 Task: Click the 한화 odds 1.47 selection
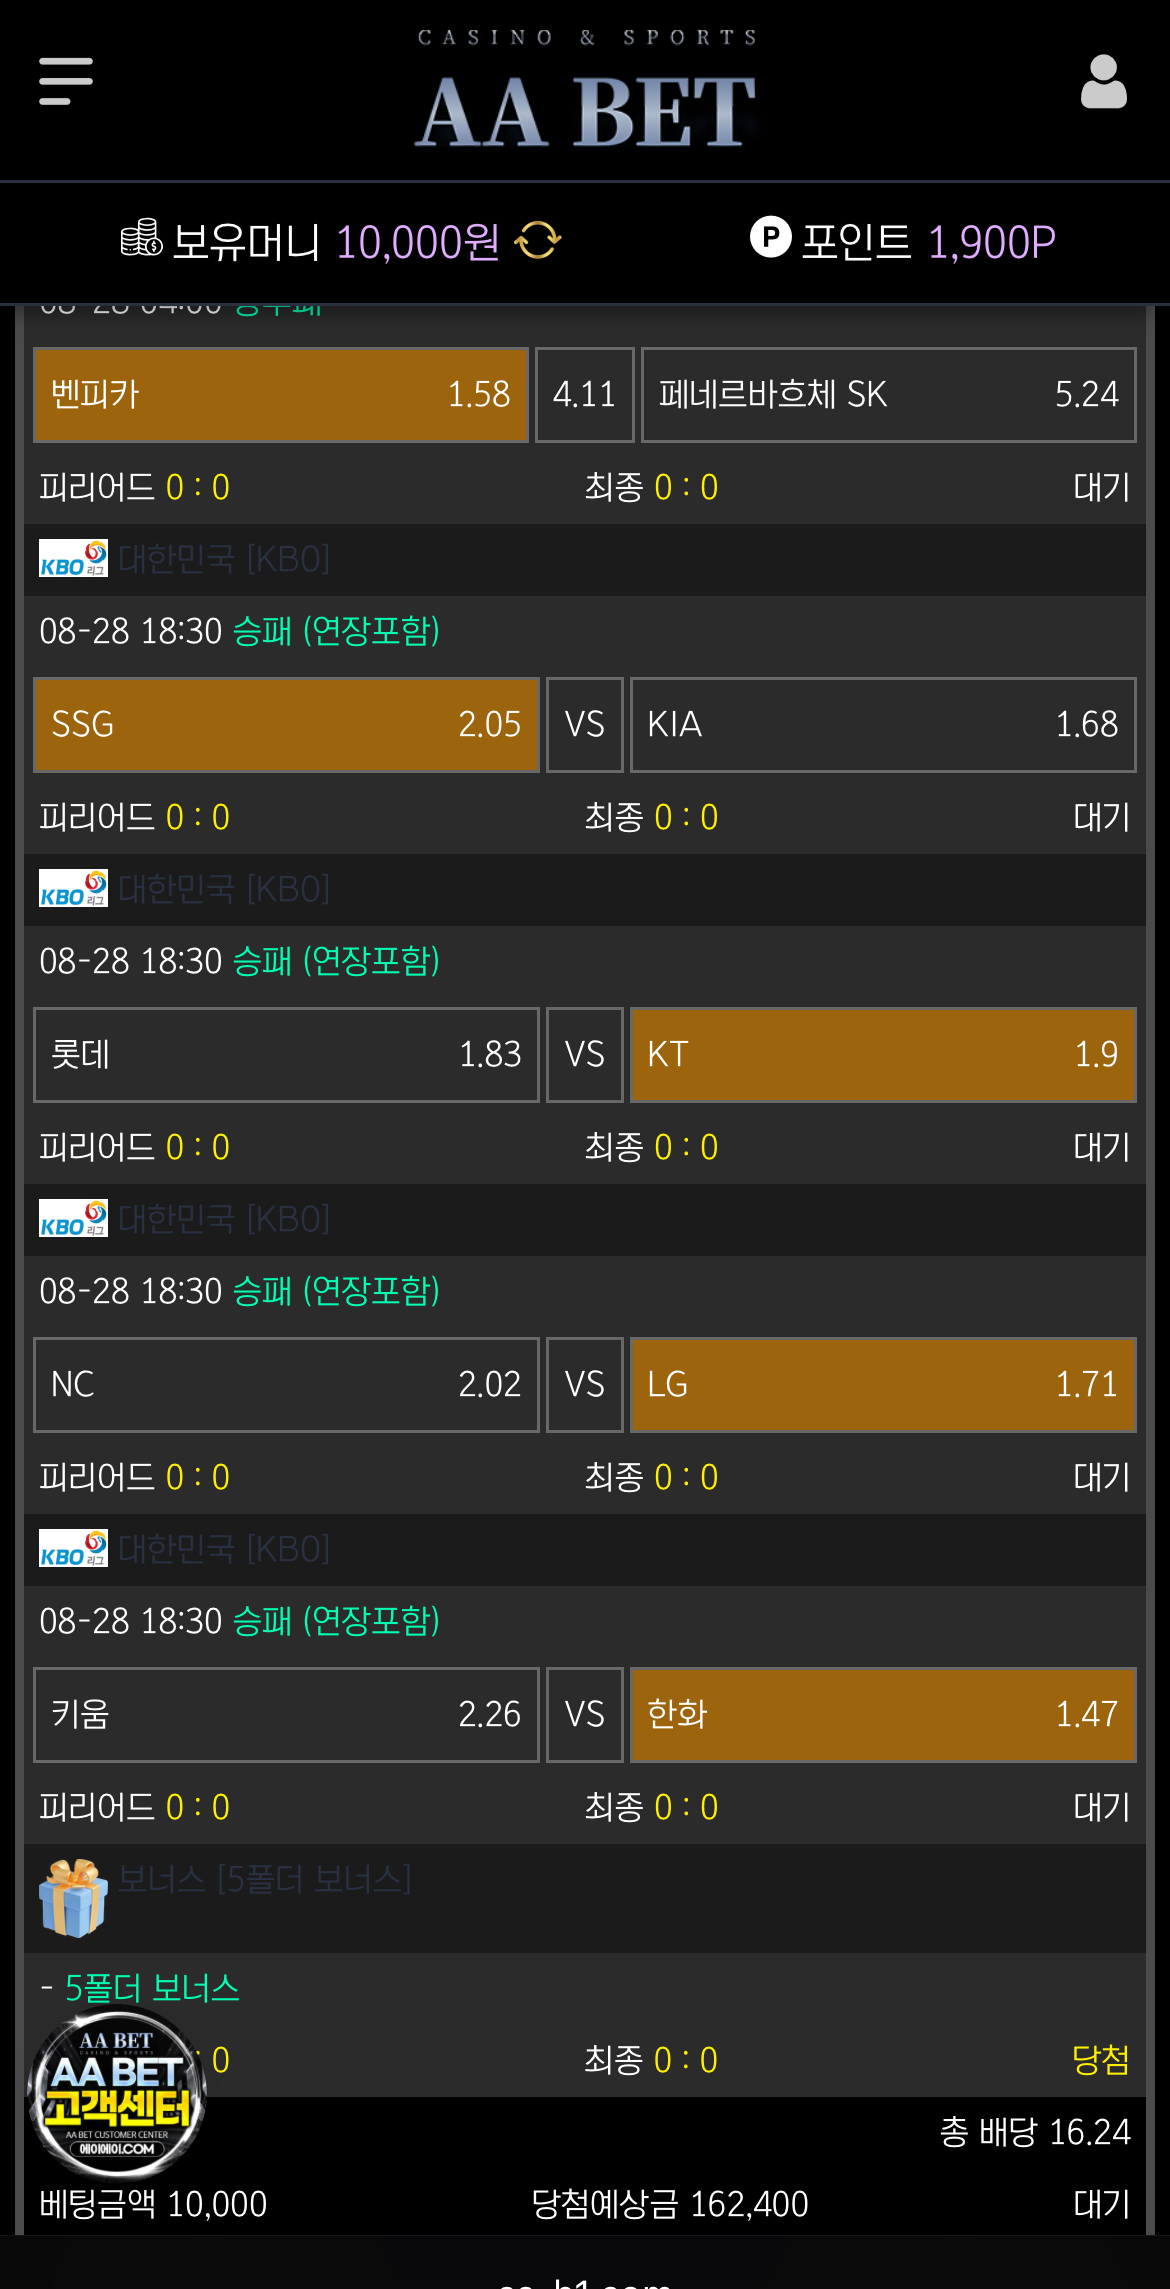883,1715
